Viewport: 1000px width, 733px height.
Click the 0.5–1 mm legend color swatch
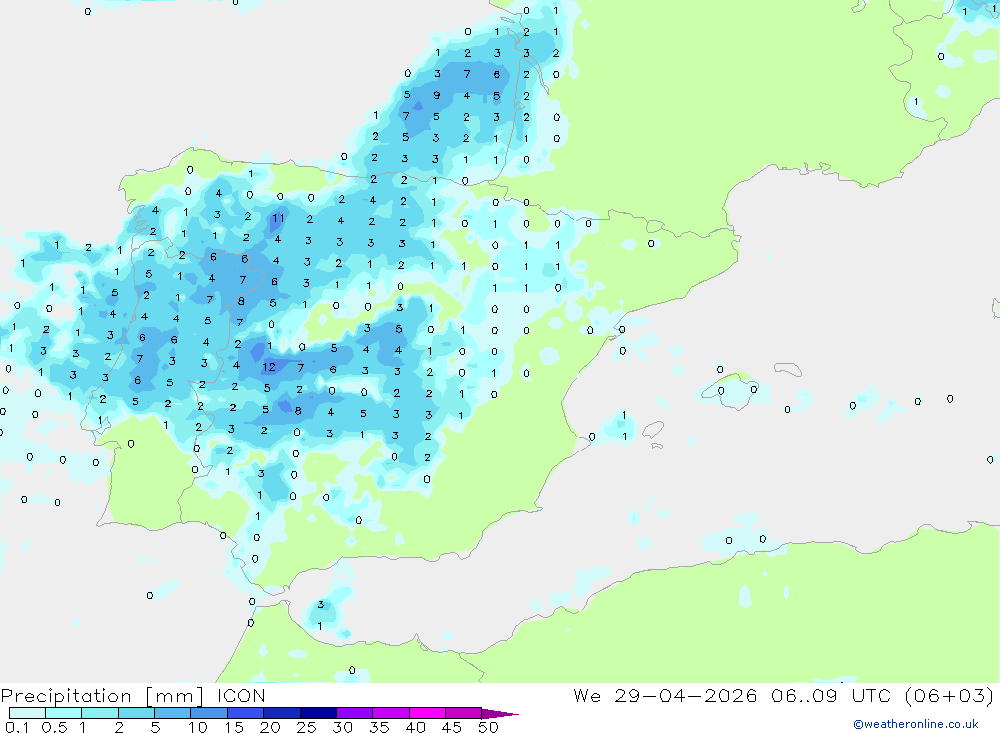point(64,713)
